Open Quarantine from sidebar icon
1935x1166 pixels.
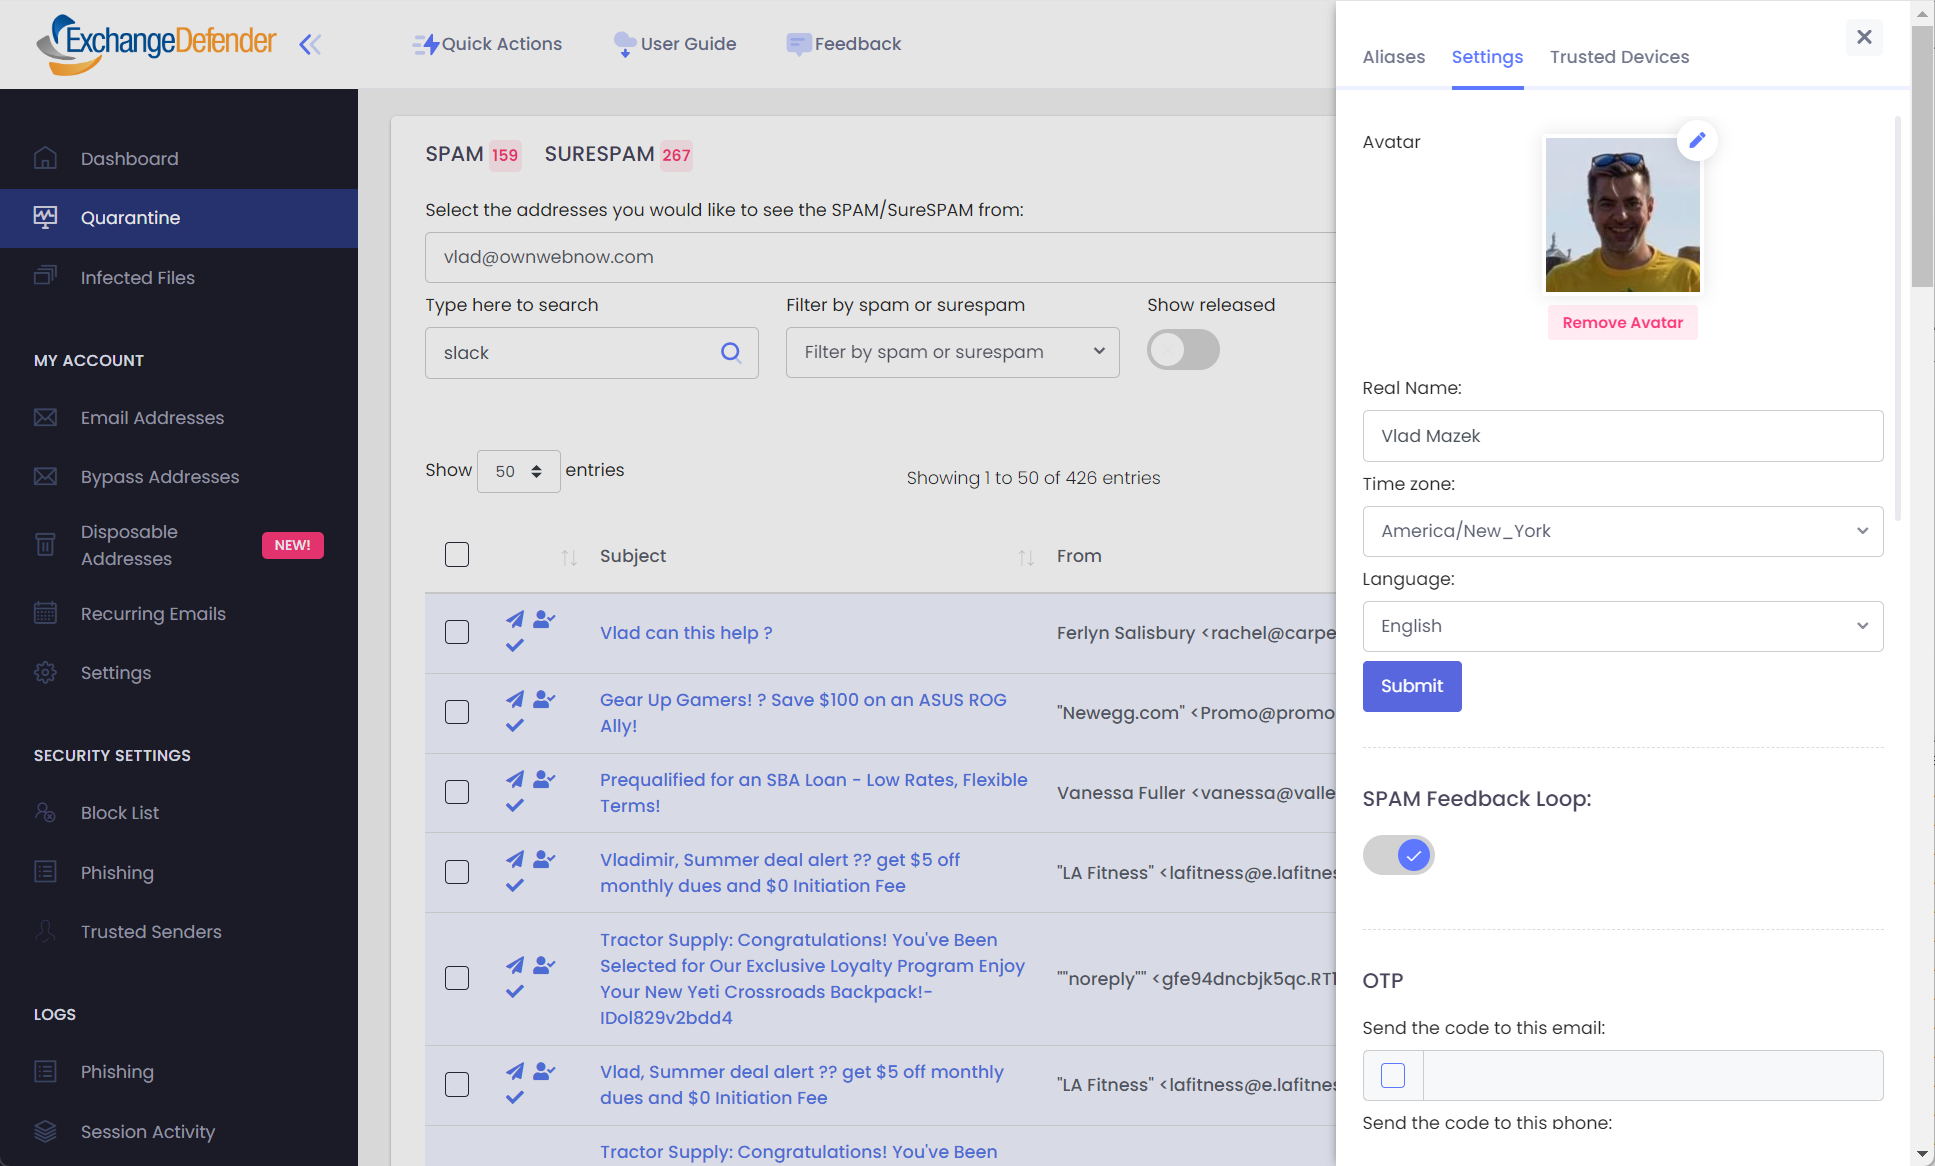[45, 217]
